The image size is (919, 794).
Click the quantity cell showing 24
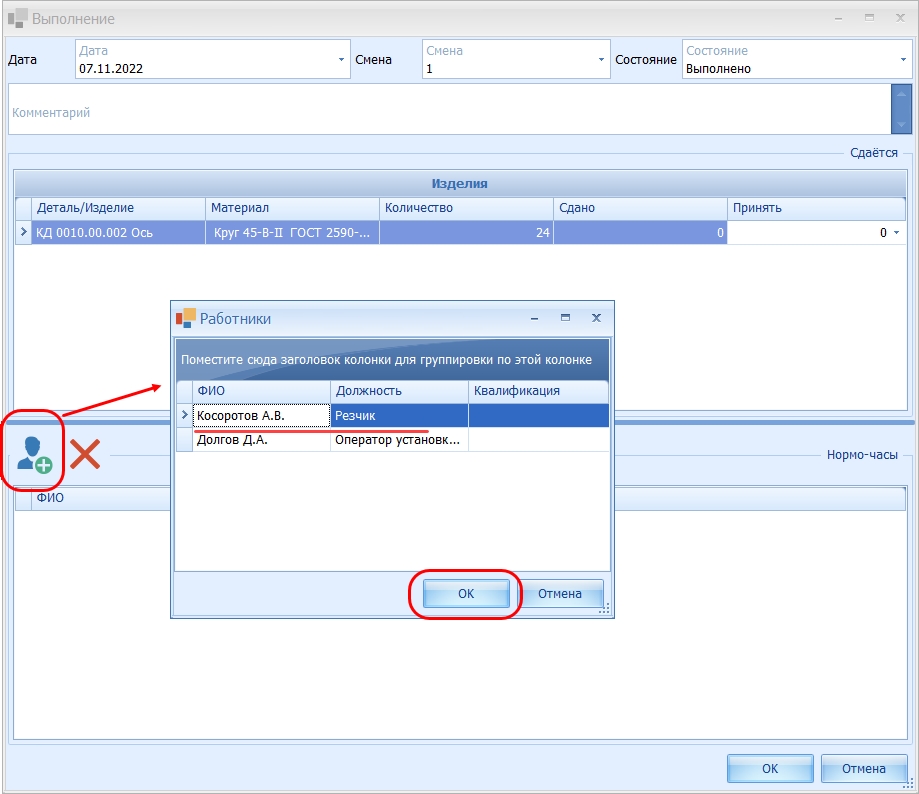click(x=467, y=233)
